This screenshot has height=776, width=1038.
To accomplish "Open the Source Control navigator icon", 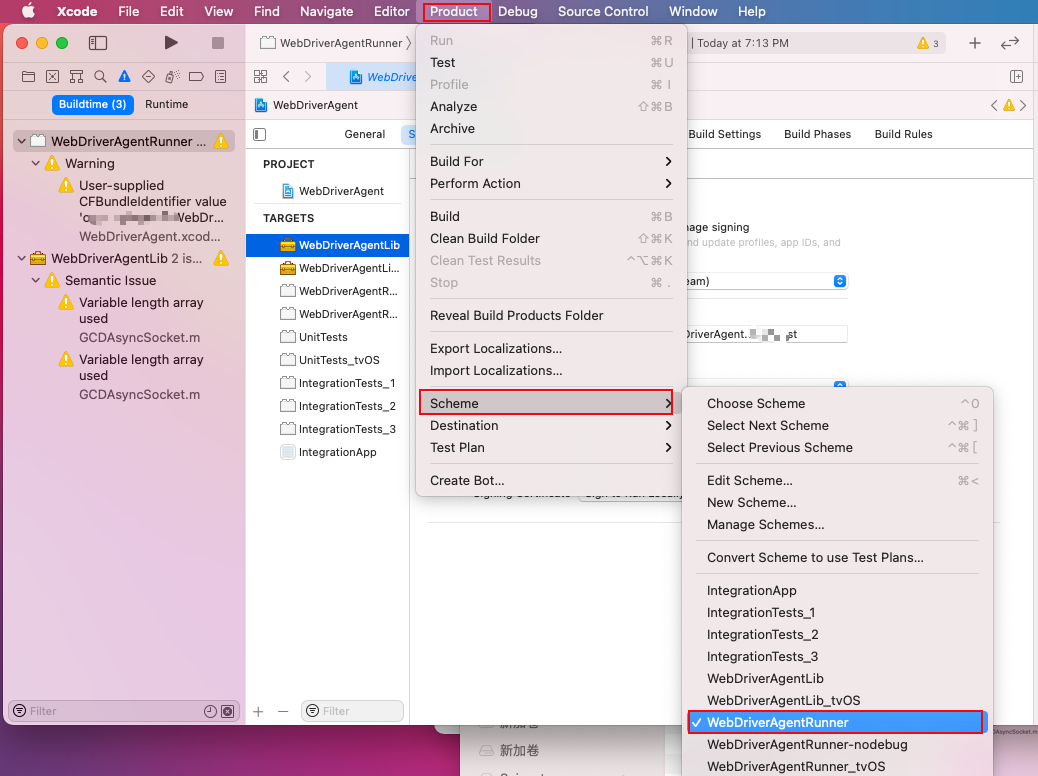I will click(52, 77).
